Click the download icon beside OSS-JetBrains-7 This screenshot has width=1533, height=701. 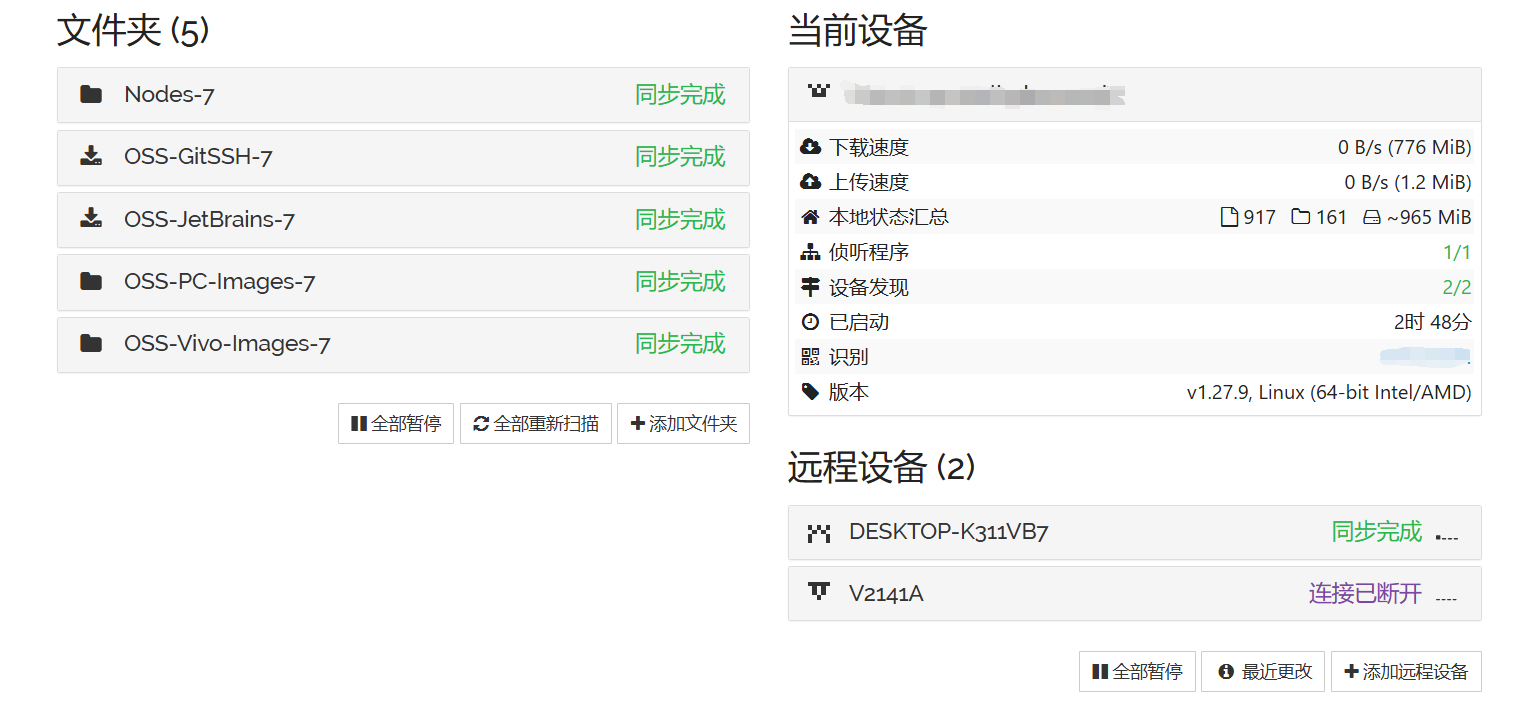pos(90,219)
